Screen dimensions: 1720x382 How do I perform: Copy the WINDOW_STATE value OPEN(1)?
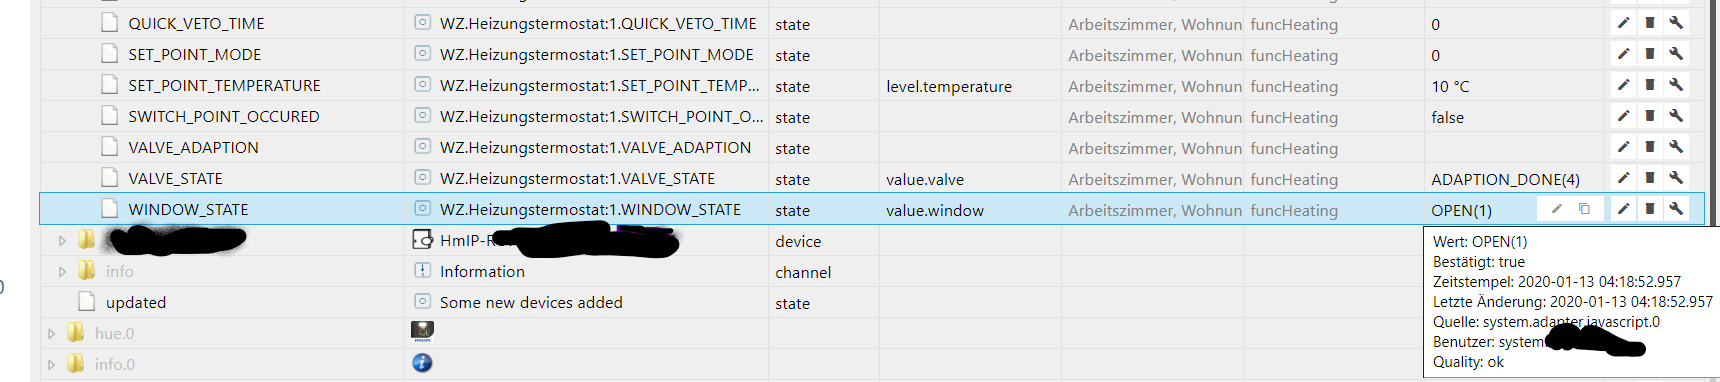click(x=1584, y=209)
